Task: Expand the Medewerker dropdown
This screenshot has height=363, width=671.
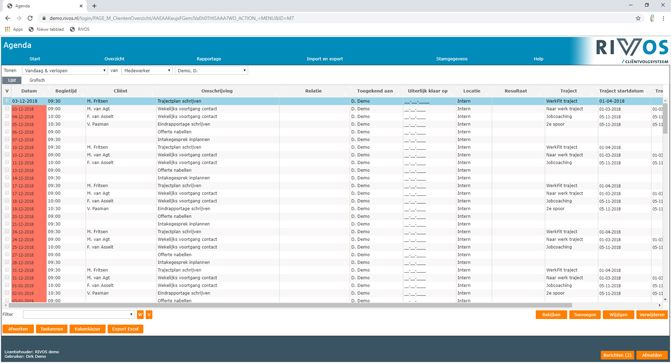Action: [x=147, y=70]
